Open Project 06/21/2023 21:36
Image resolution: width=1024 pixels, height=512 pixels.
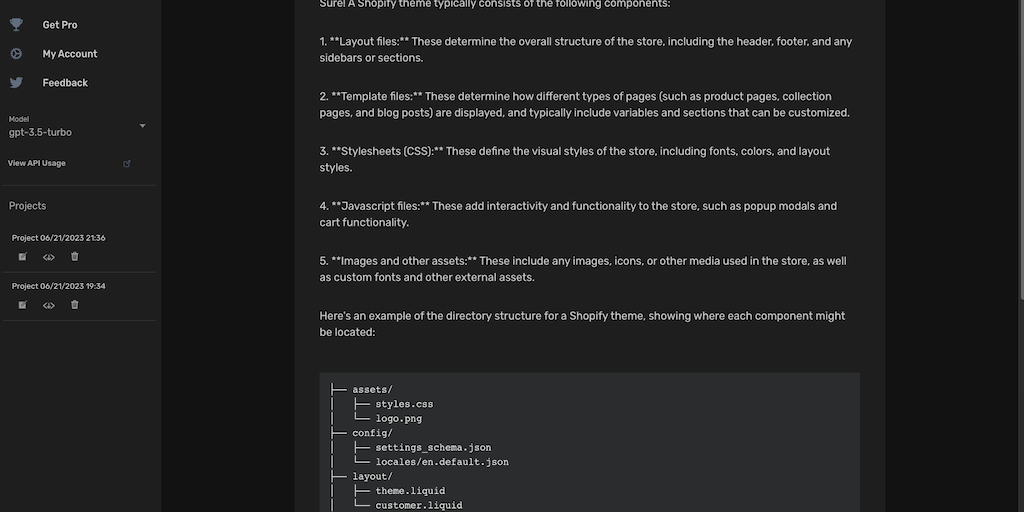pos(59,238)
